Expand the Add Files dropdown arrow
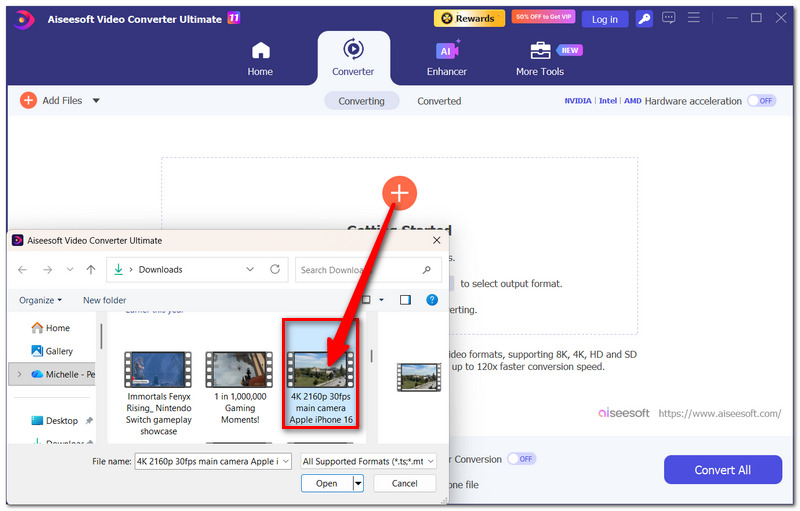The height and width of the screenshot is (511, 800). click(96, 100)
